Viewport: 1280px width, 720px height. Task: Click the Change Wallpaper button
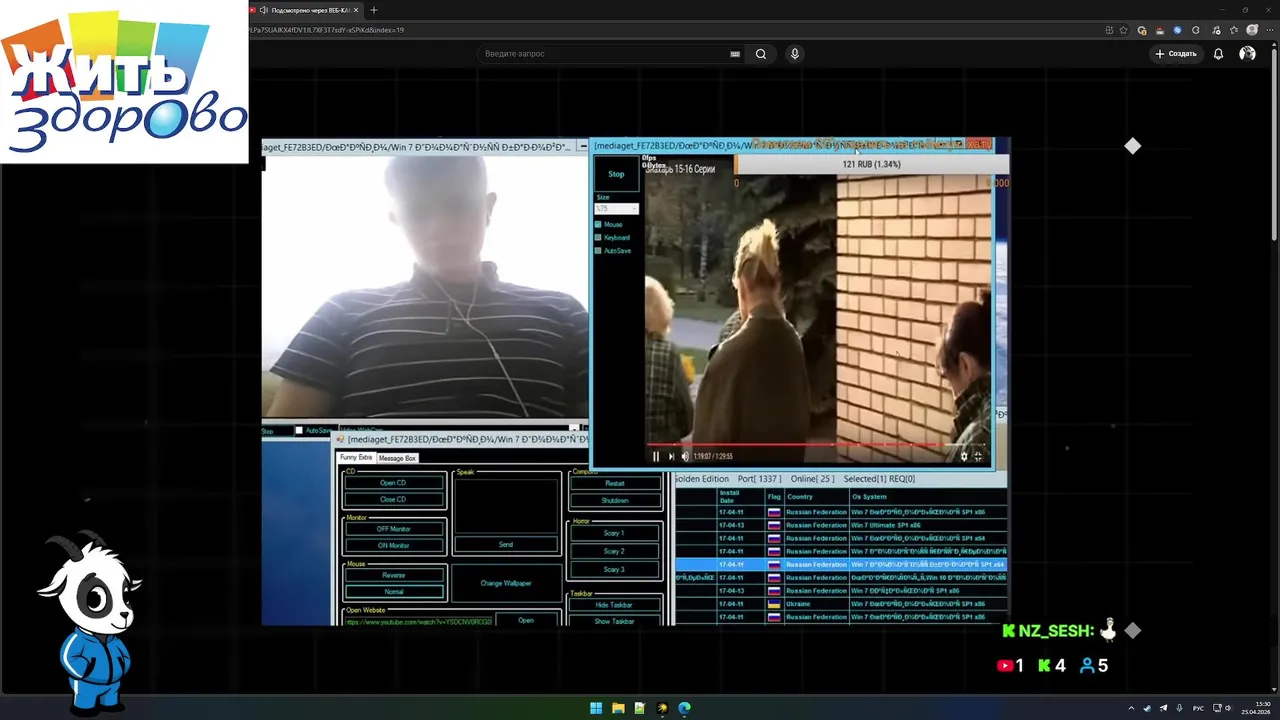[x=506, y=583]
